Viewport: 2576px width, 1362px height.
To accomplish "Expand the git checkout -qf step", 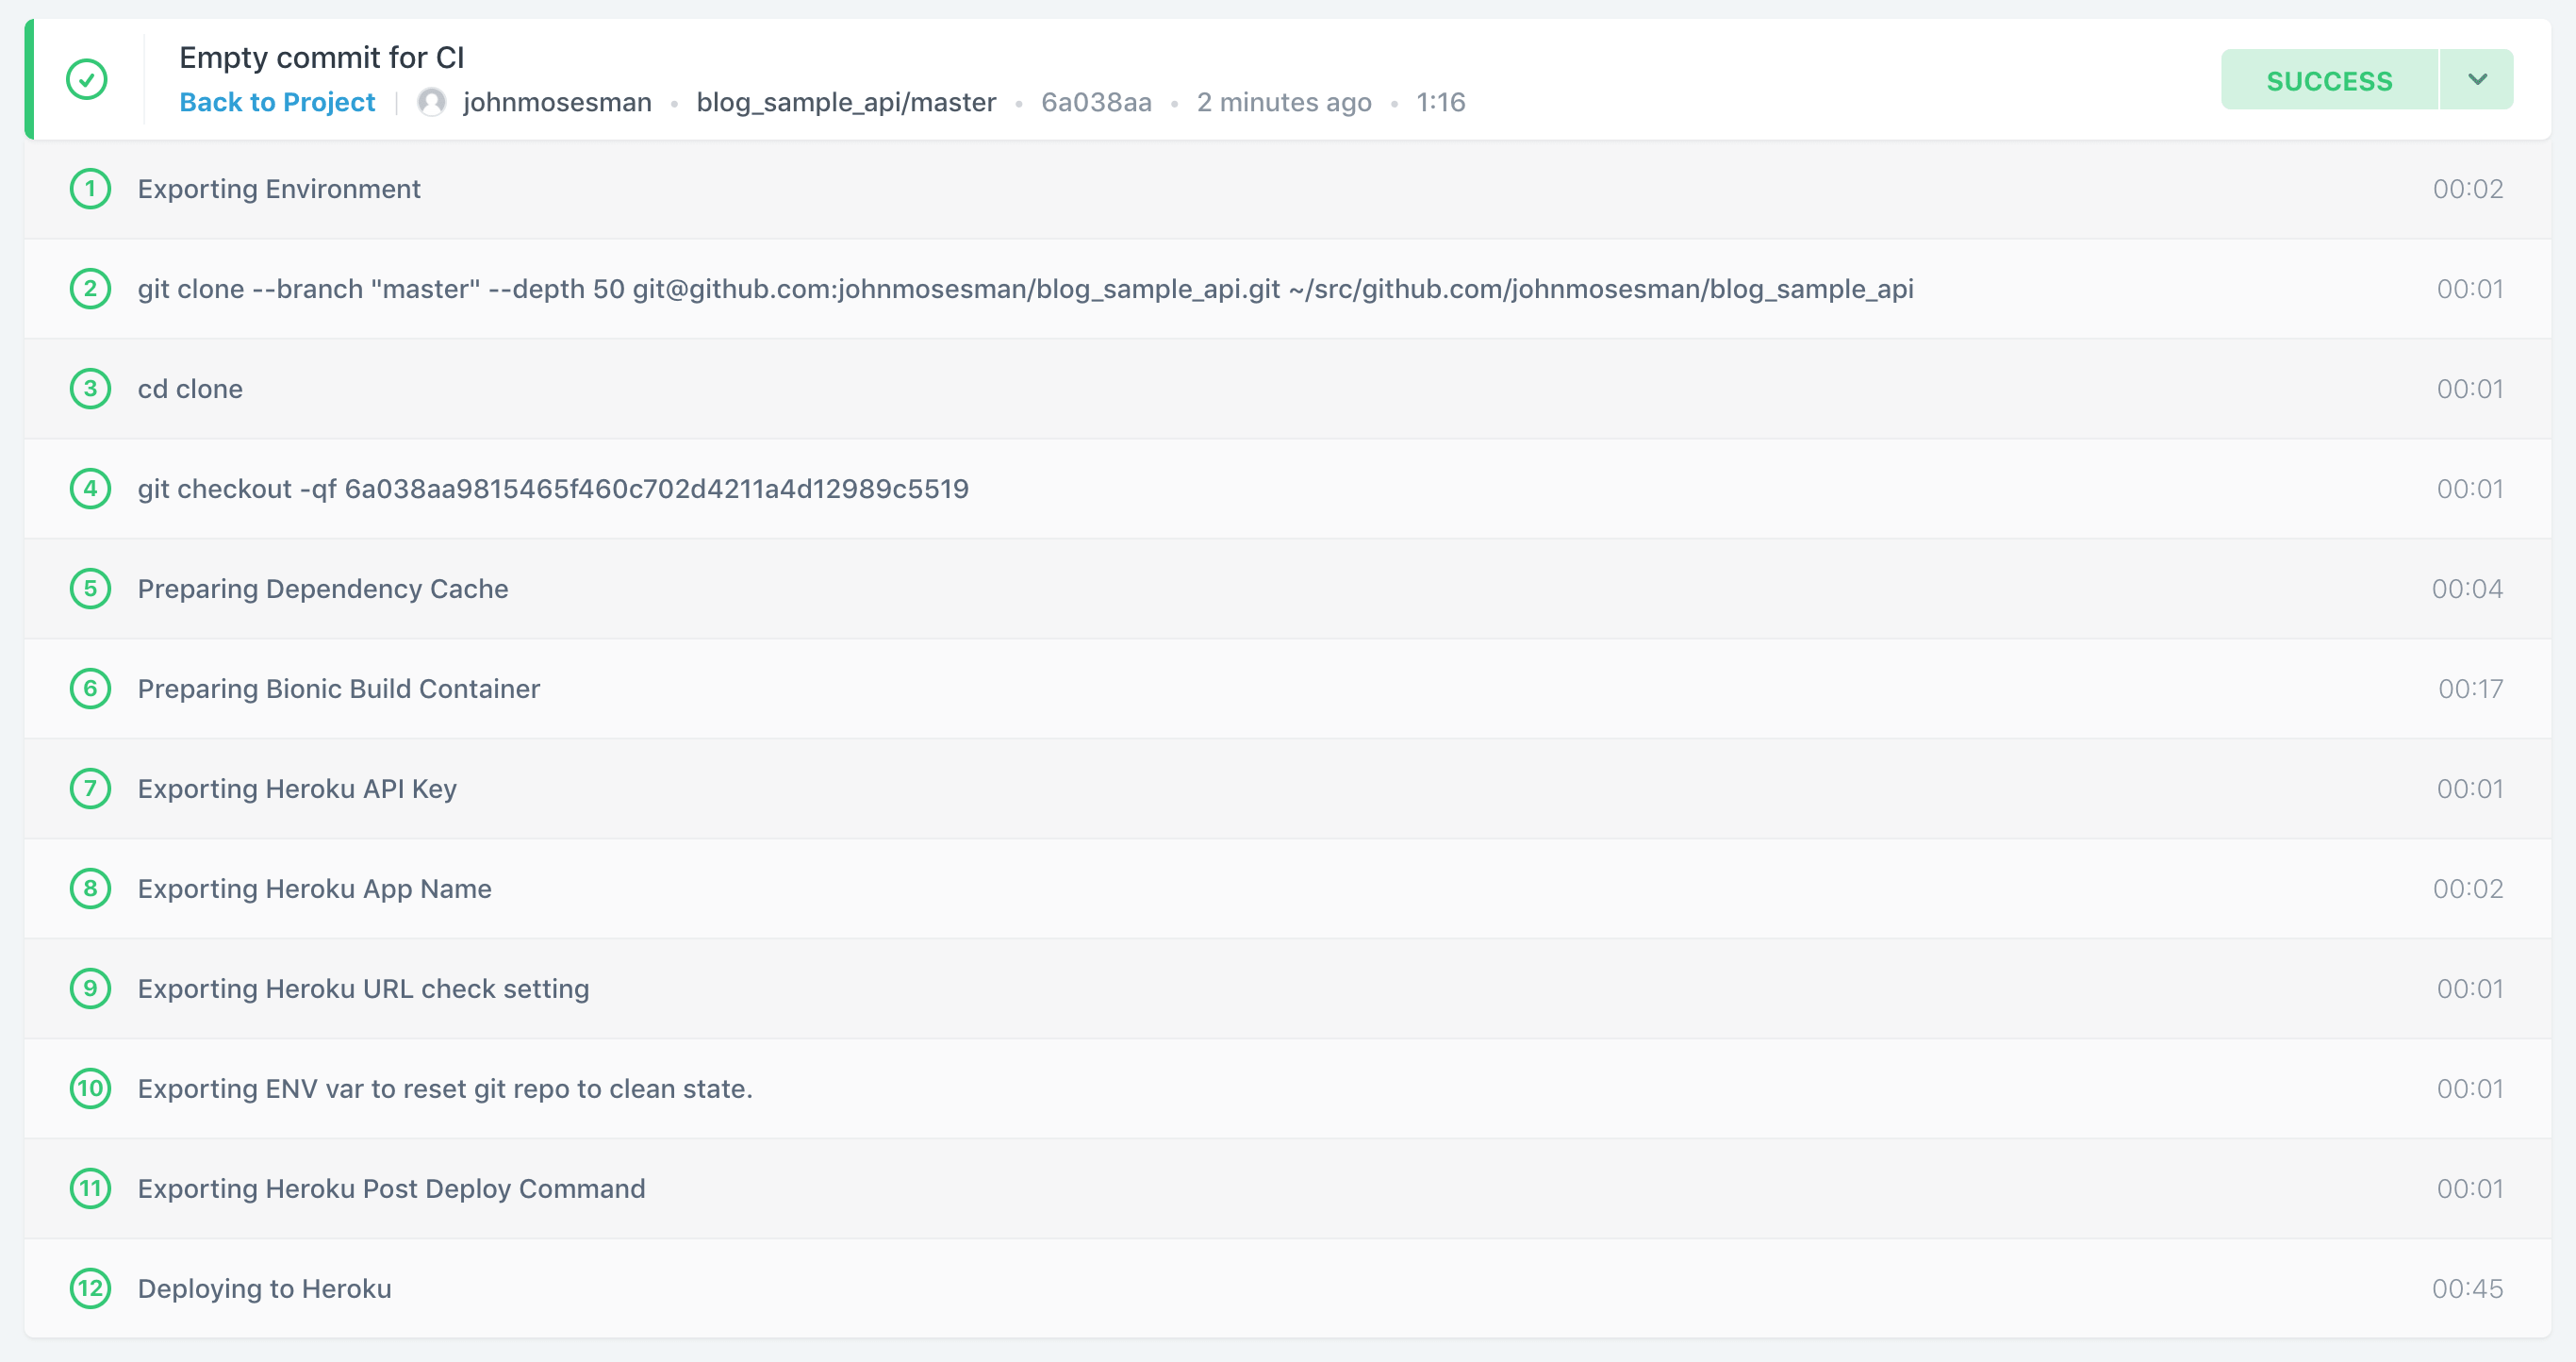I will pos(1288,489).
